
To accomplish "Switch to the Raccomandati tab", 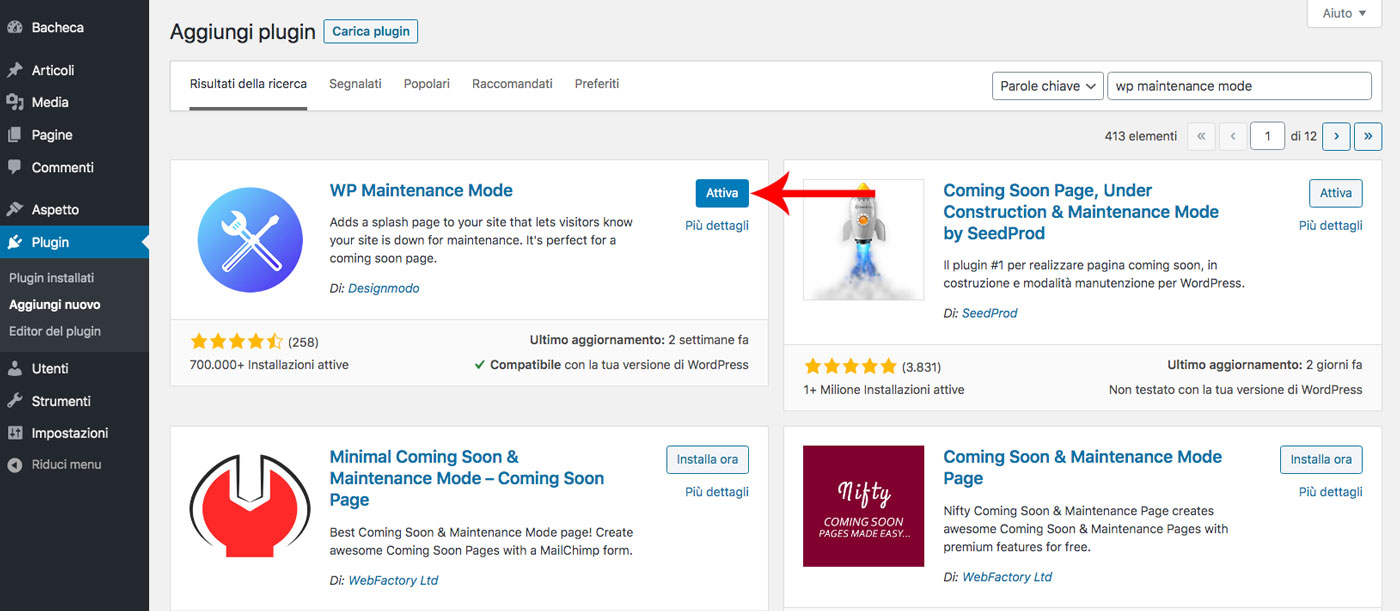I will [x=512, y=84].
